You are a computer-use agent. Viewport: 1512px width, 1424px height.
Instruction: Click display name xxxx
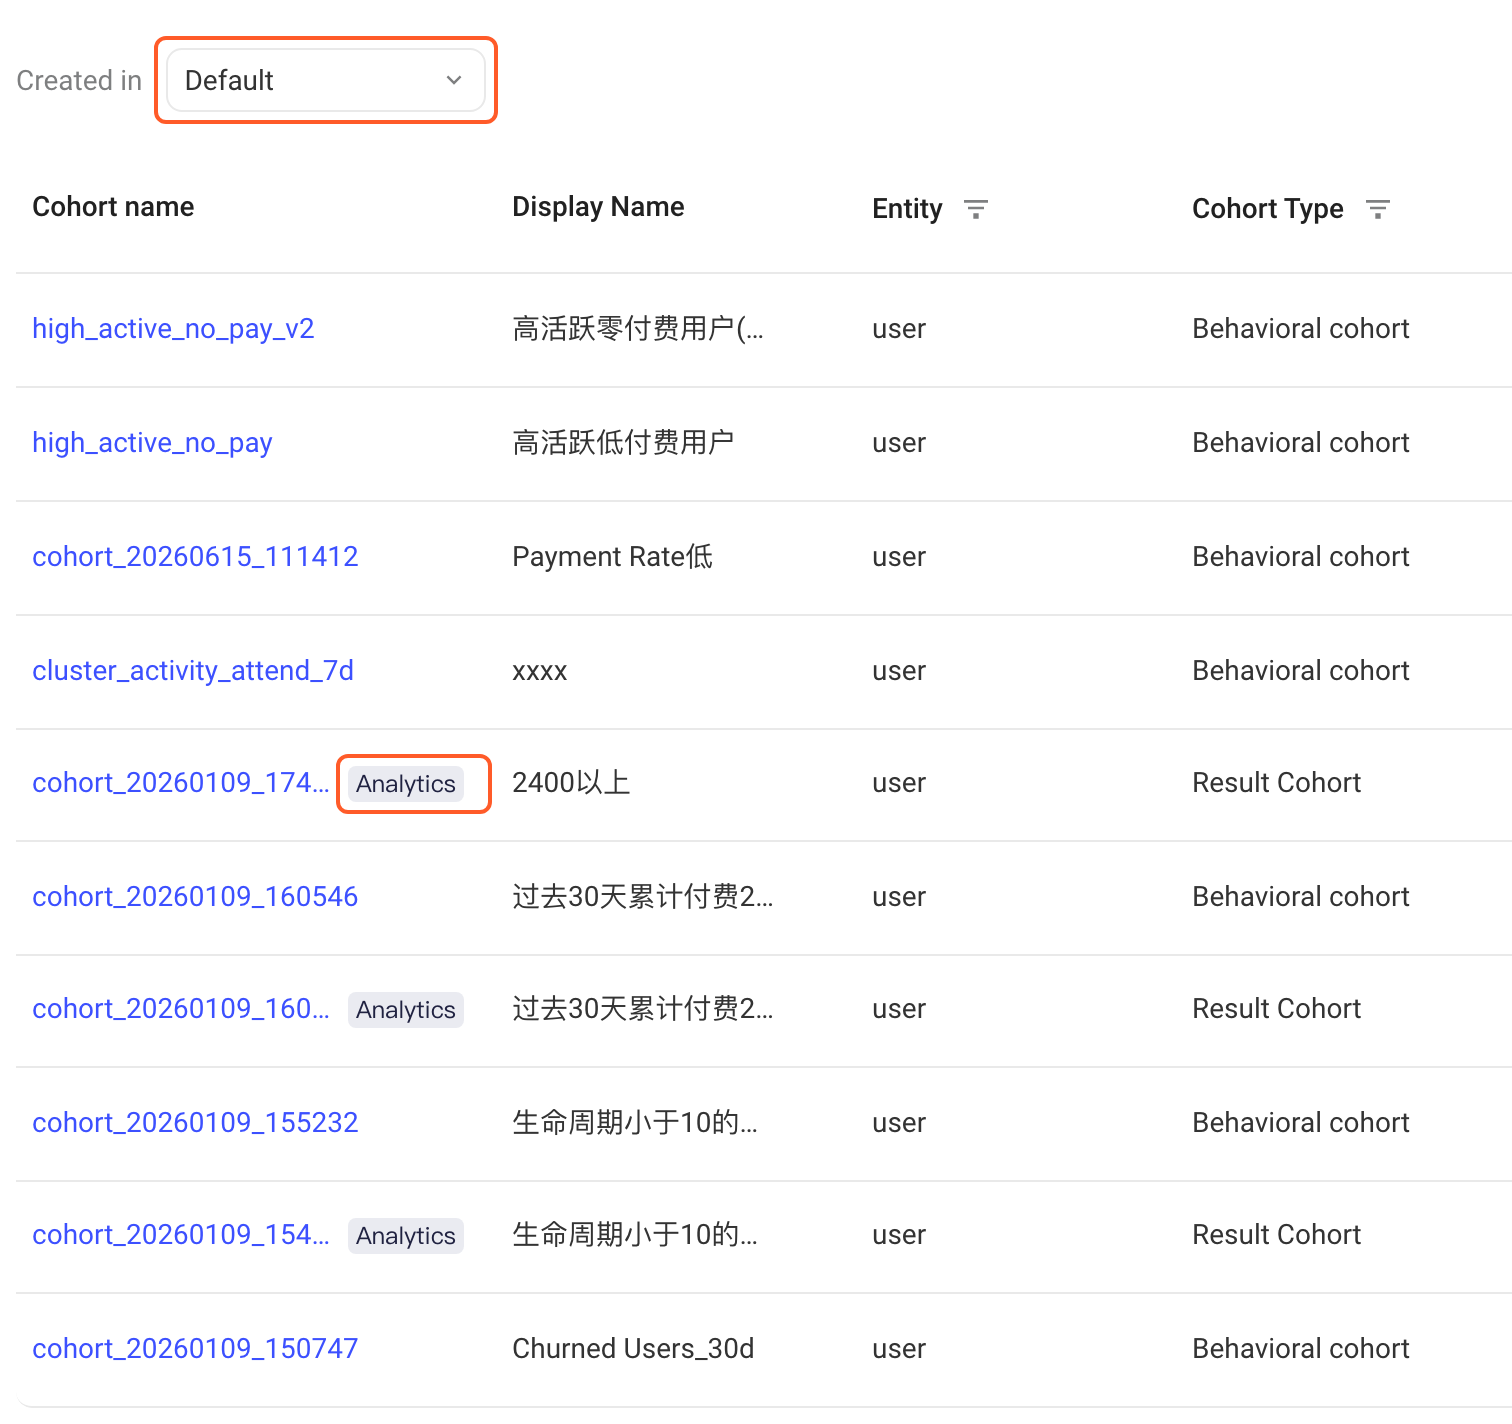(x=540, y=671)
